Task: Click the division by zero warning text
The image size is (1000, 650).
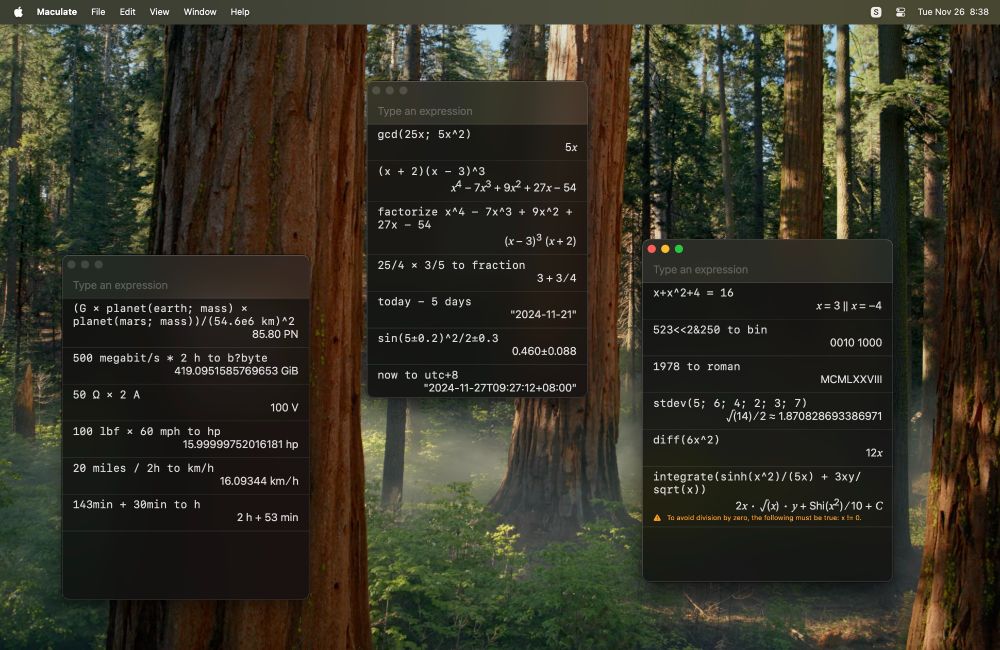Action: (764, 518)
